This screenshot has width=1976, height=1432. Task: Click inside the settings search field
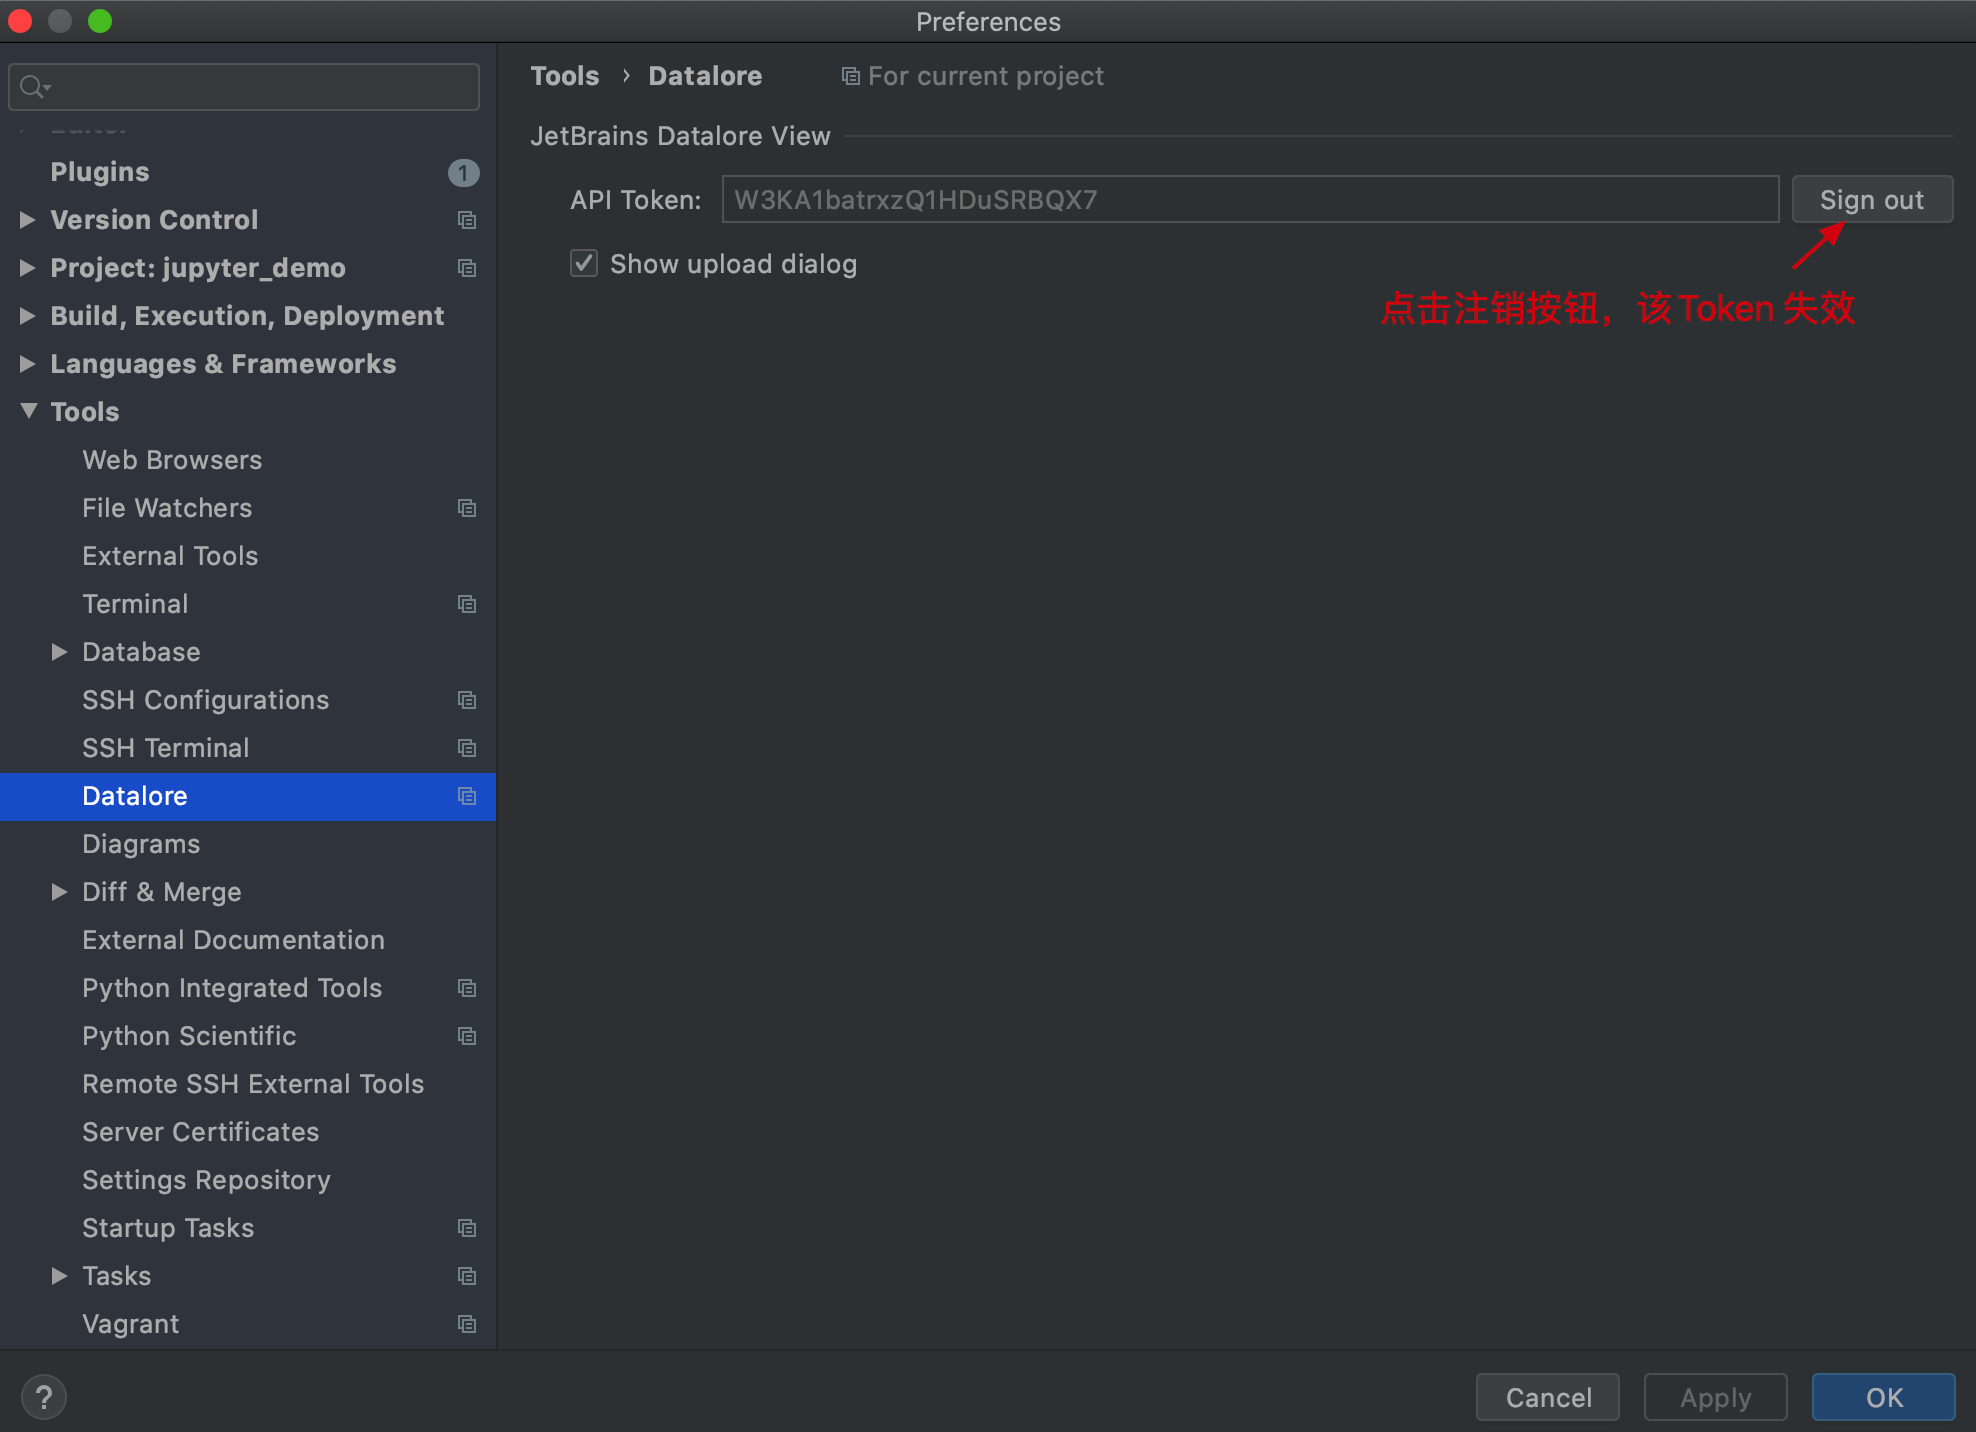point(244,87)
